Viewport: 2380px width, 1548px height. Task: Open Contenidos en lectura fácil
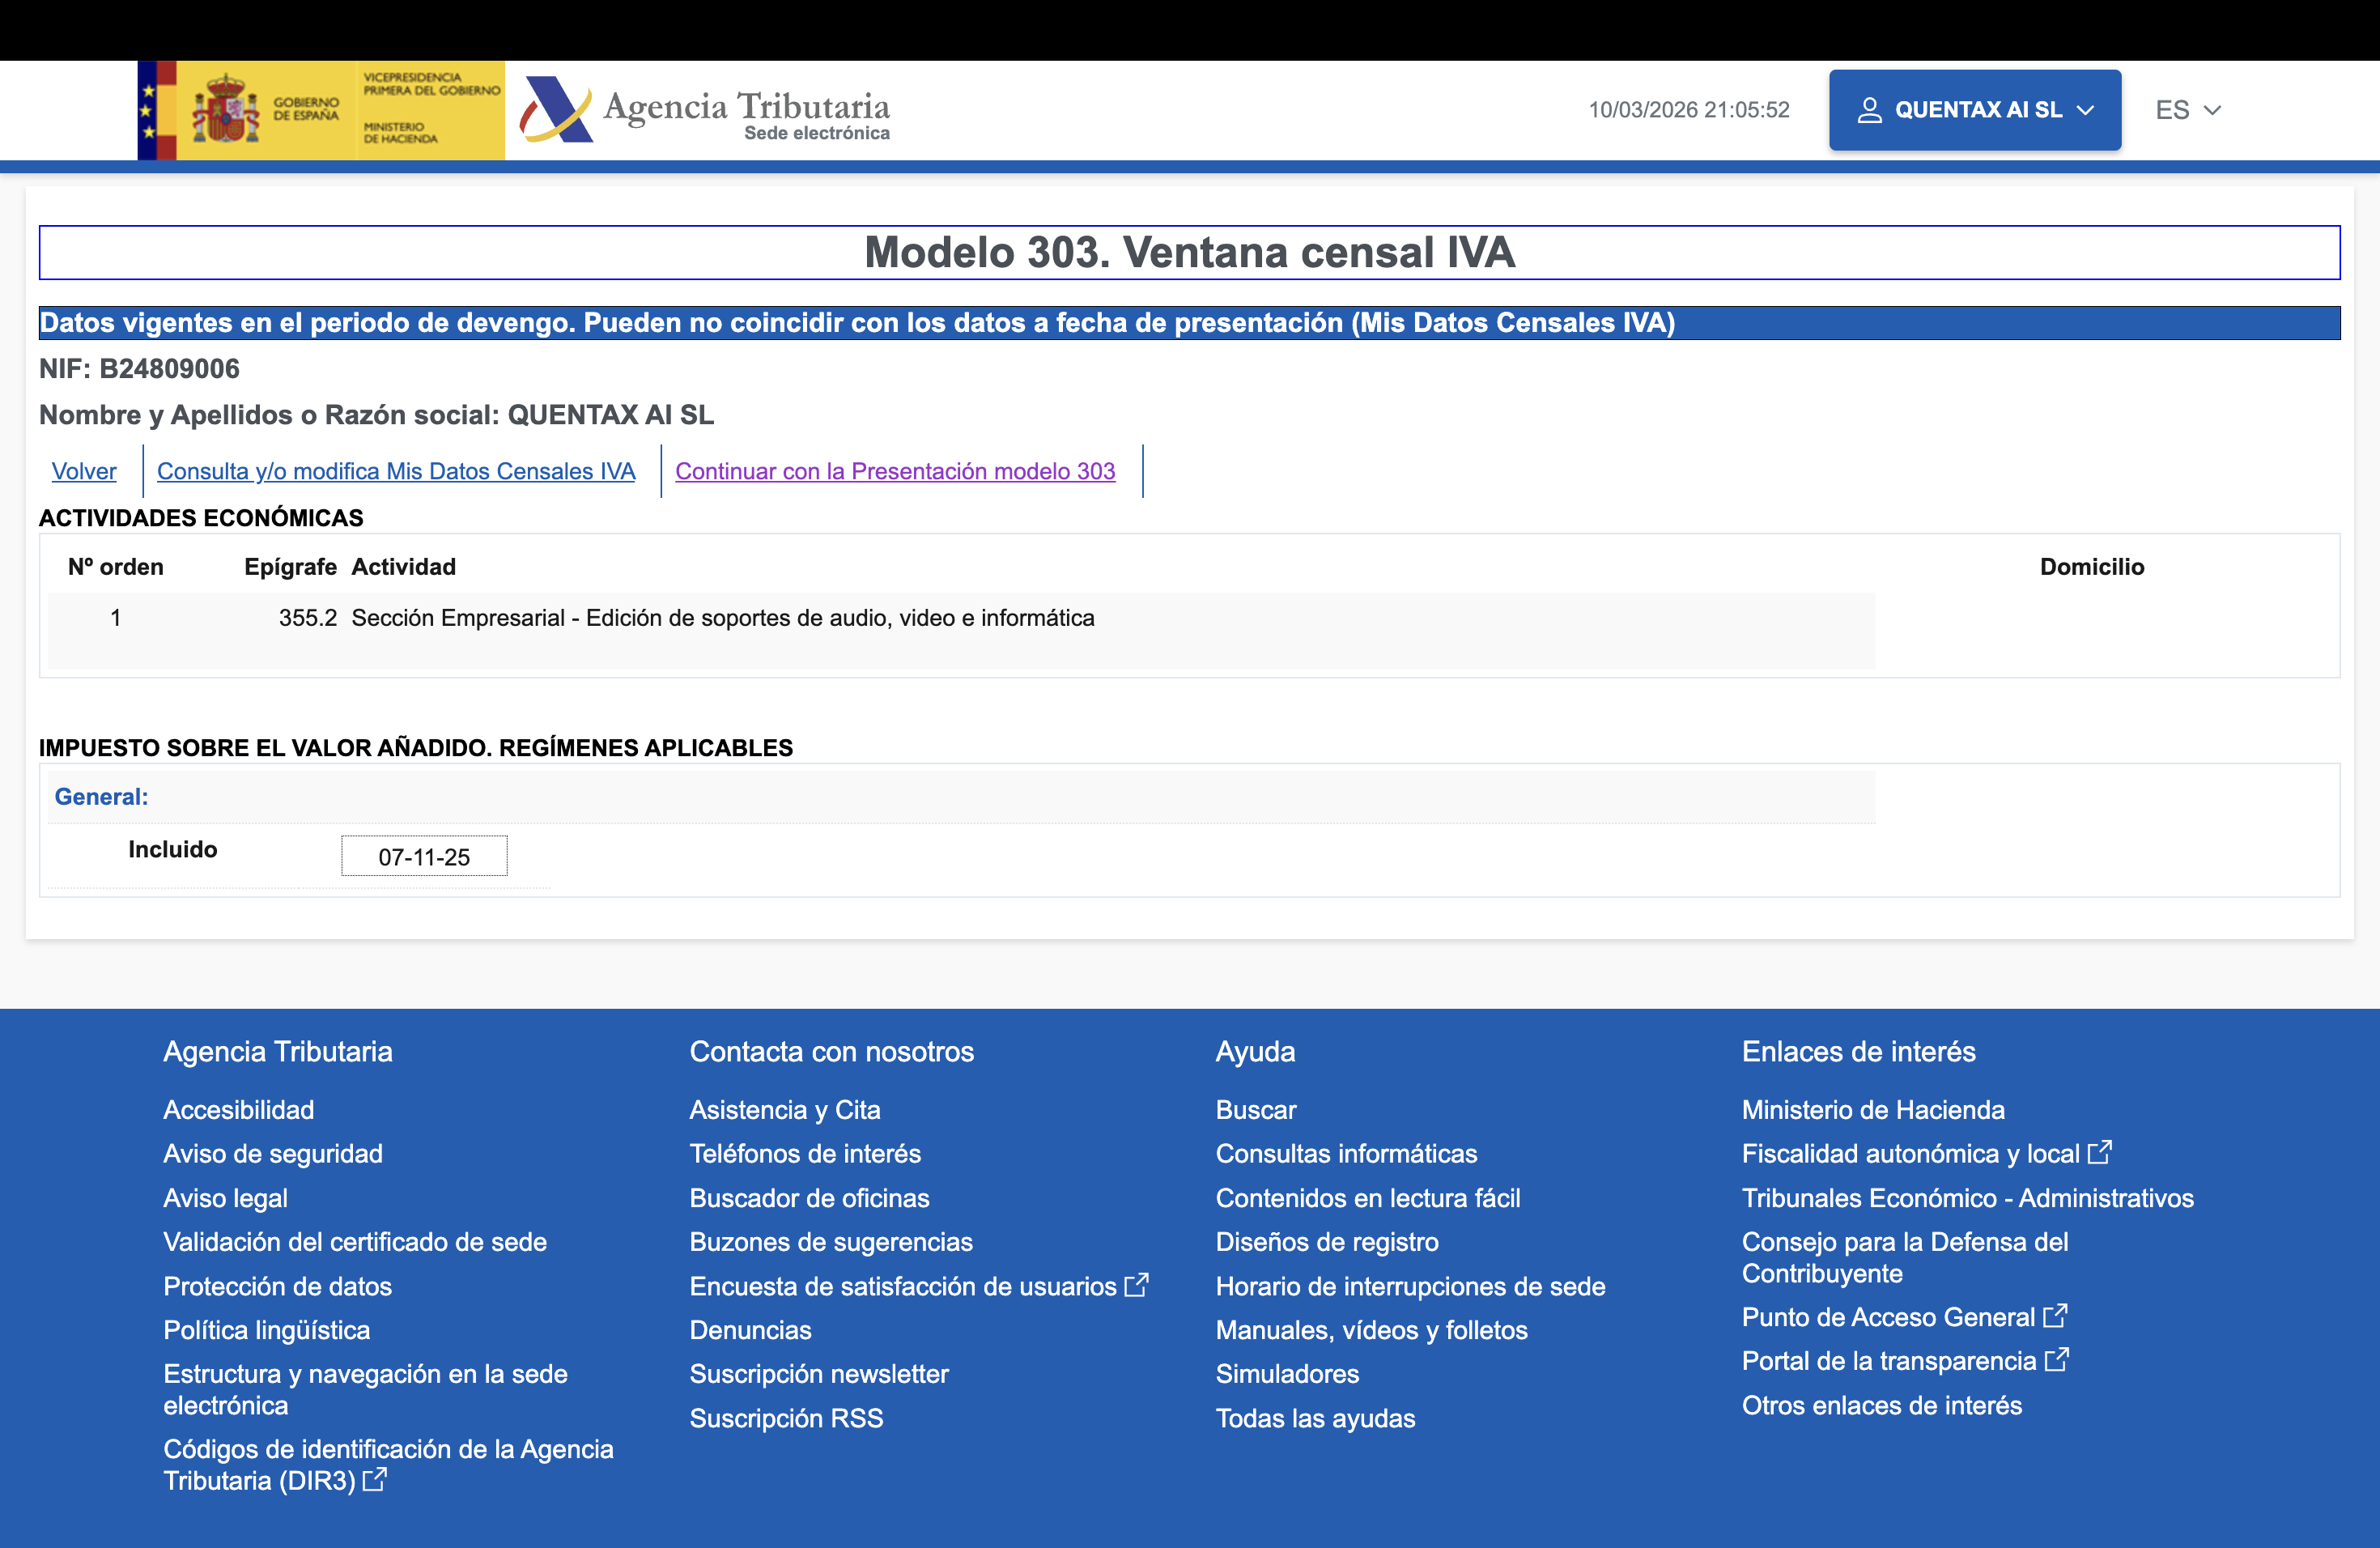(x=1368, y=1197)
